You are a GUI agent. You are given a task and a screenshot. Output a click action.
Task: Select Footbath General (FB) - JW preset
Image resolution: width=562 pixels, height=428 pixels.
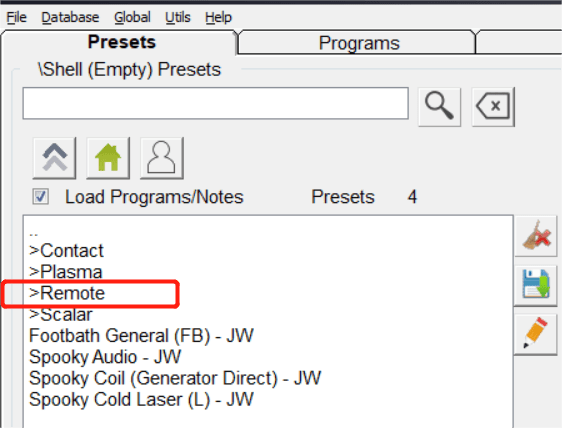point(141,336)
